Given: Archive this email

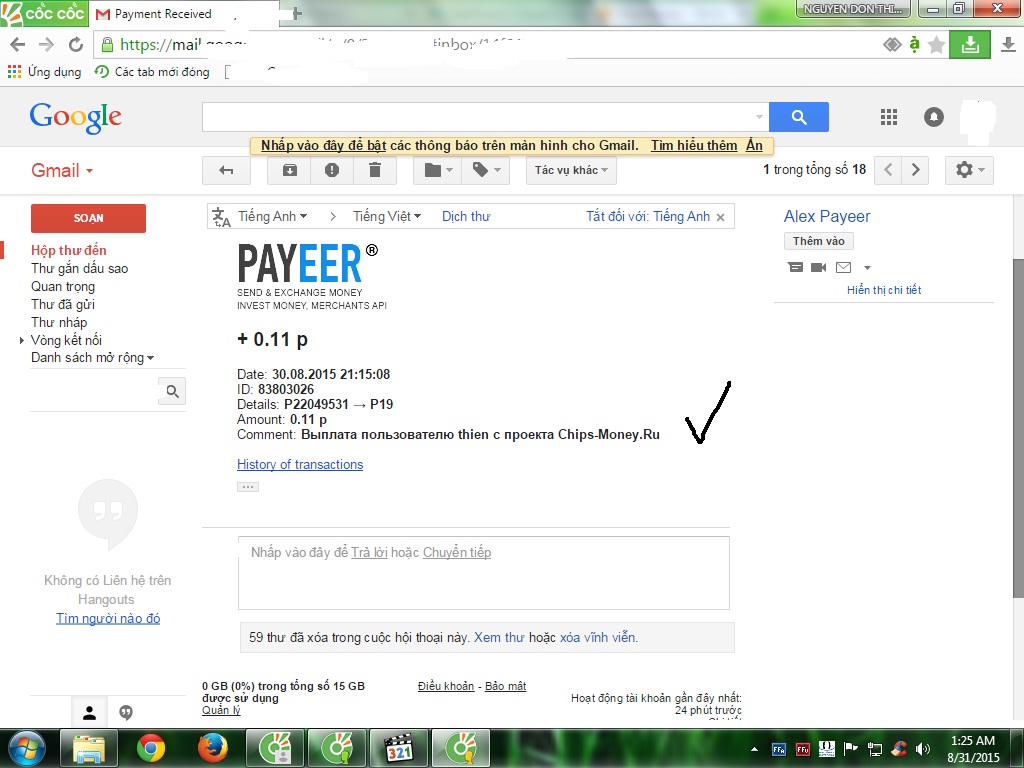Looking at the screenshot, I should coord(289,170).
